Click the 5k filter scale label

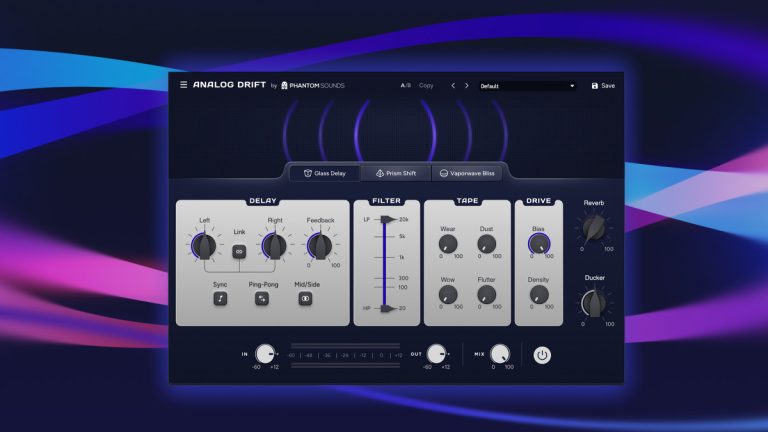[402, 237]
